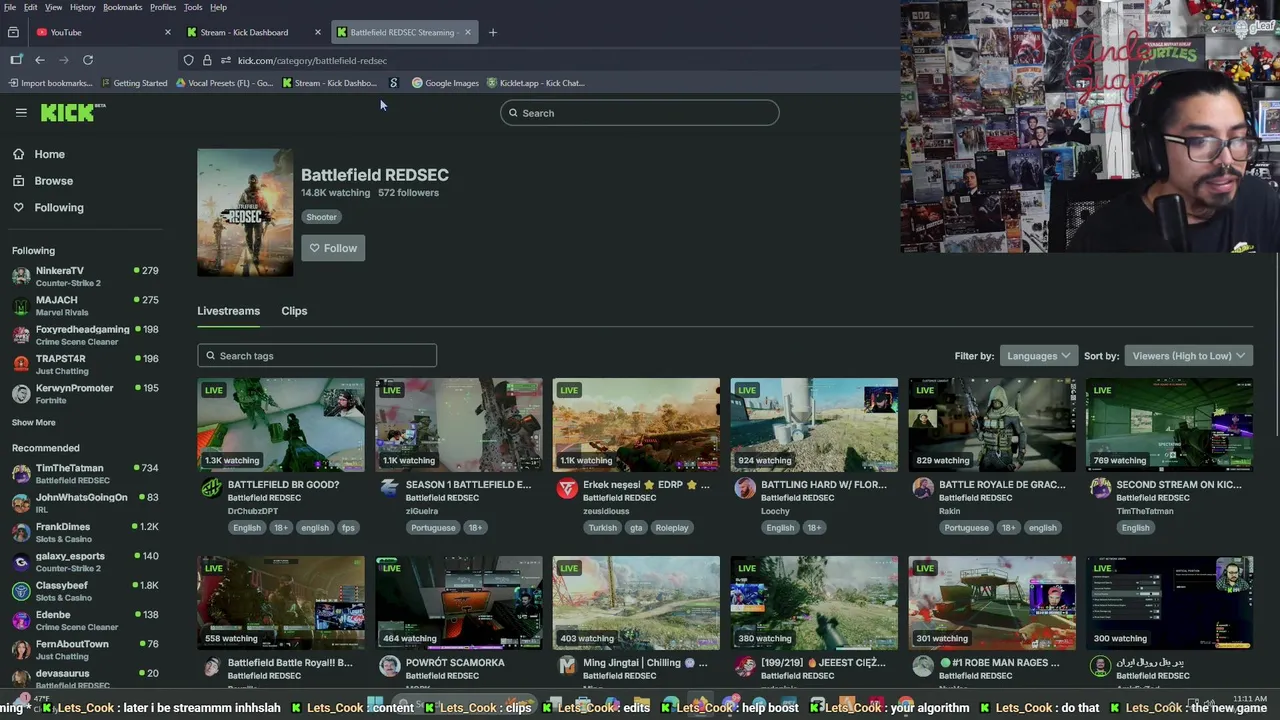1280x720 pixels.
Task: Click the shield tracking protection icon
Action: click(188, 60)
